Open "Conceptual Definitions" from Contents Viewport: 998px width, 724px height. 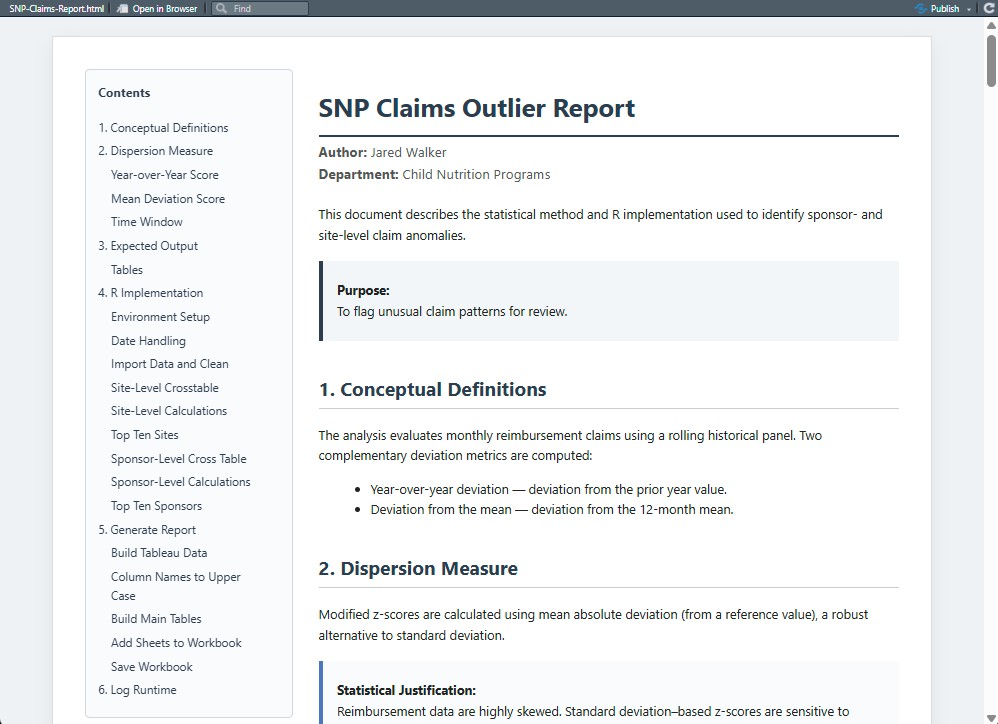163,127
